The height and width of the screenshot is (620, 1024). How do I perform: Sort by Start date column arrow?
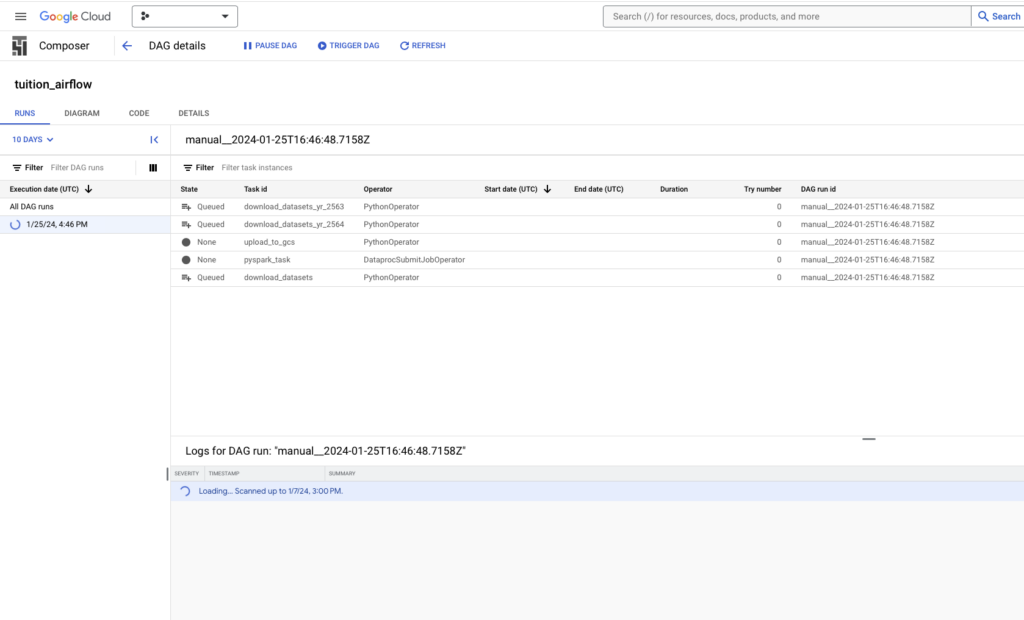[x=547, y=189]
